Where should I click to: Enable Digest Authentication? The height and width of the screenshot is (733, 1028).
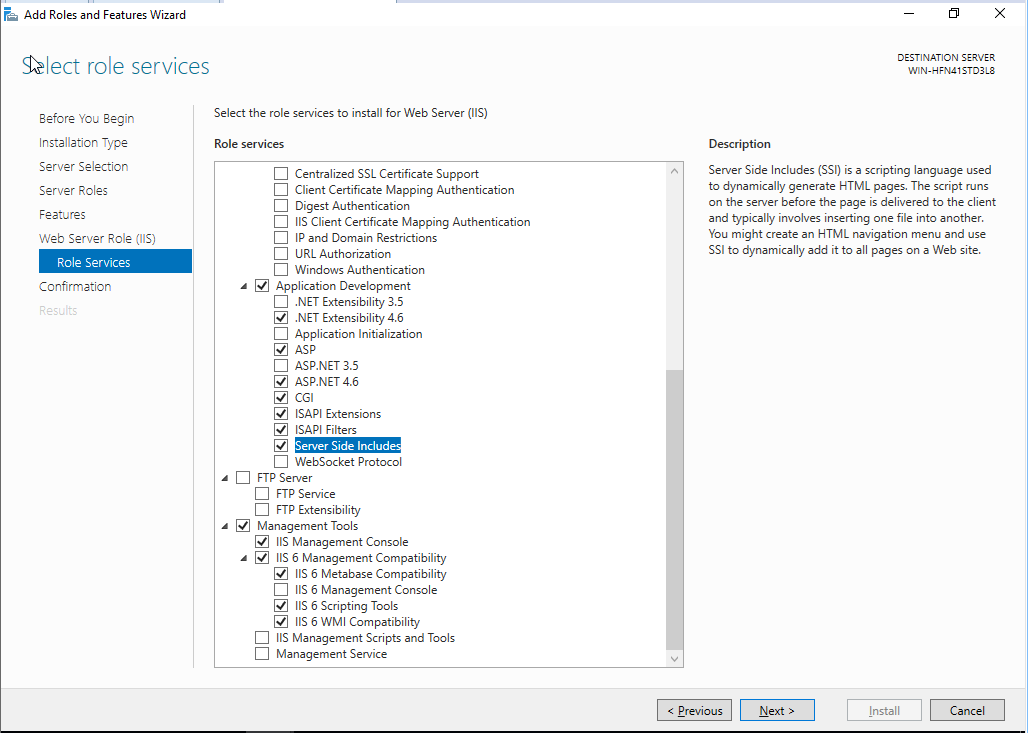[x=281, y=205]
